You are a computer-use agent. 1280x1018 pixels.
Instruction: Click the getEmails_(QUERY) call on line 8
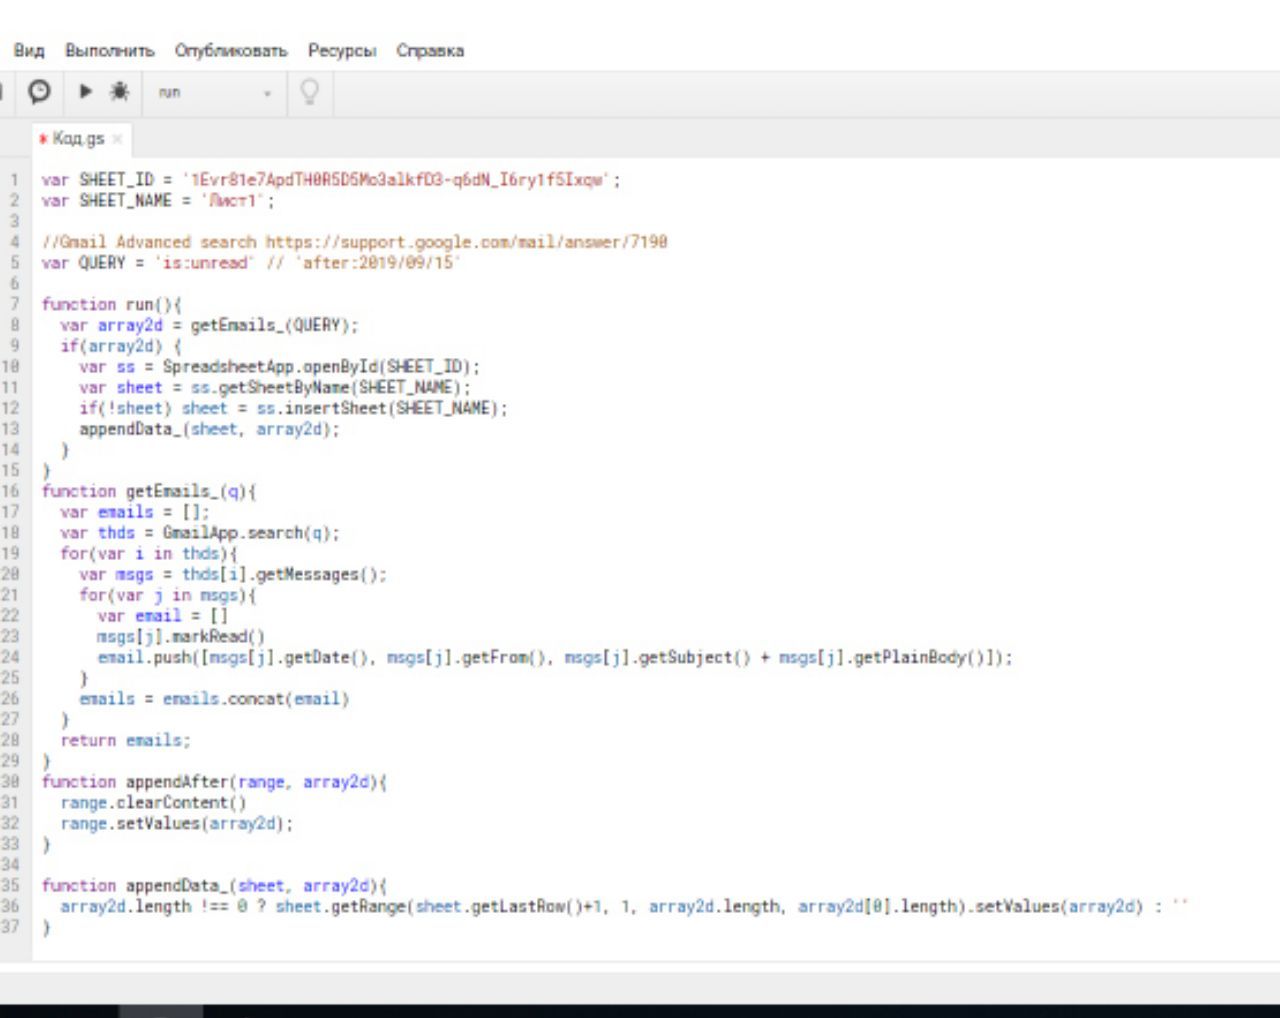pos(269,326)
